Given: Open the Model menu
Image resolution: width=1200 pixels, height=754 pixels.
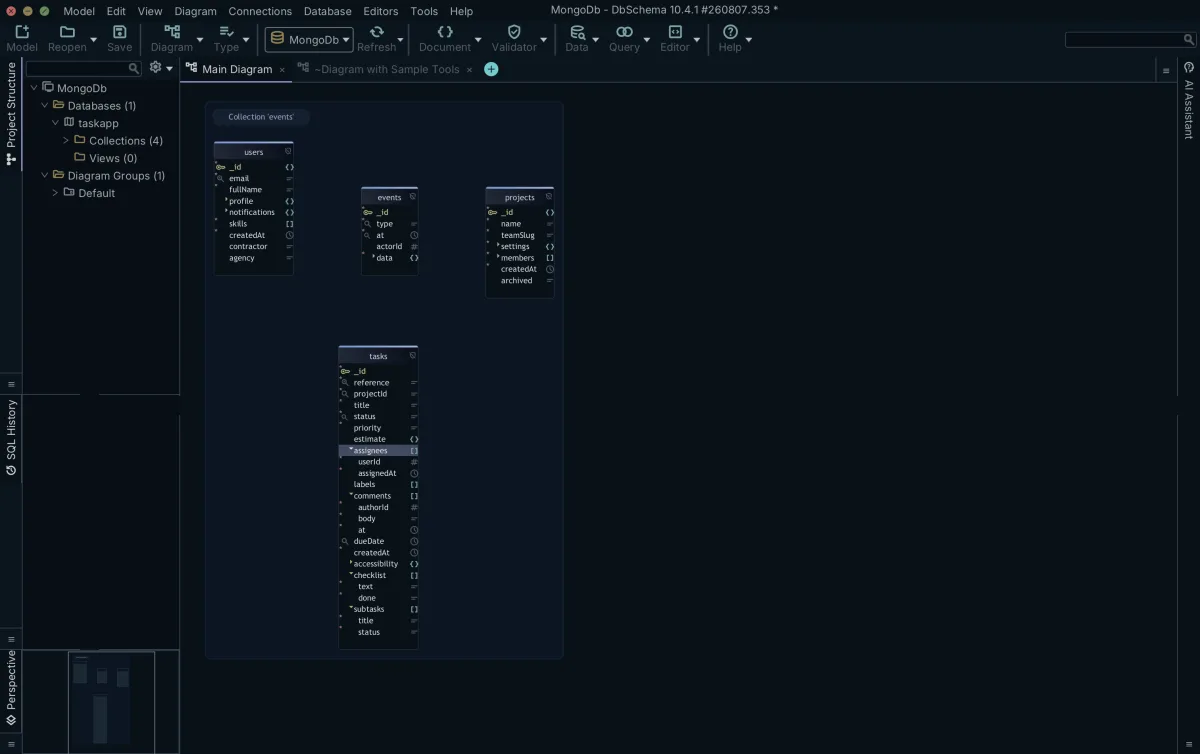Looking at the screenshot, I should tap(79, 11).
